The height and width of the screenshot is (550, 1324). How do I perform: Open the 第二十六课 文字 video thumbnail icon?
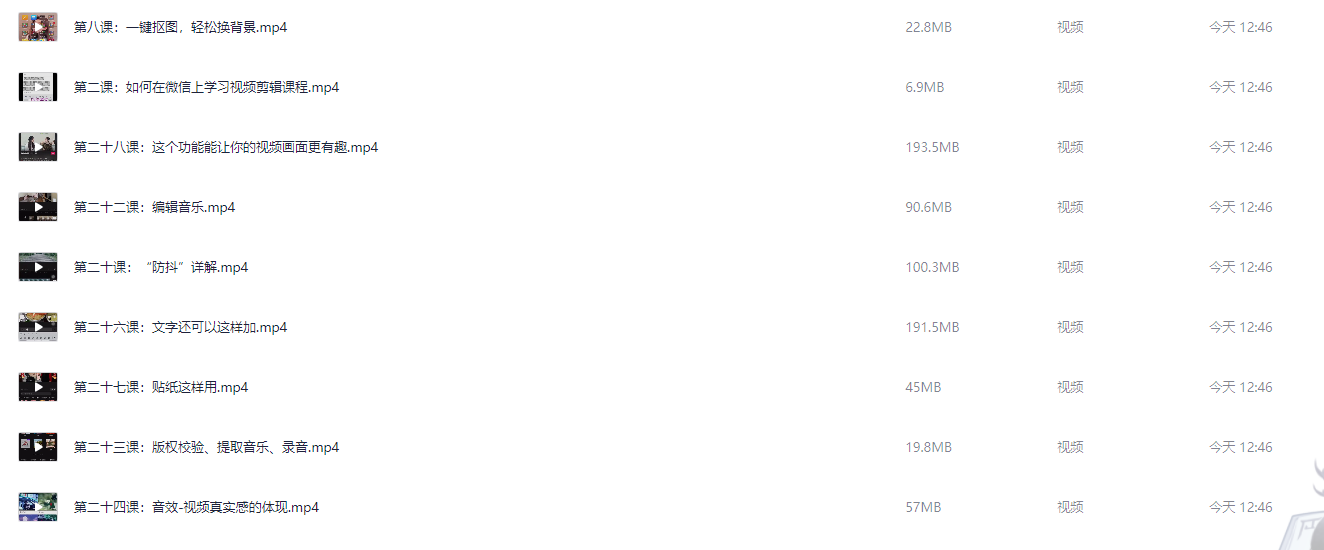click(x=38, y=327)
